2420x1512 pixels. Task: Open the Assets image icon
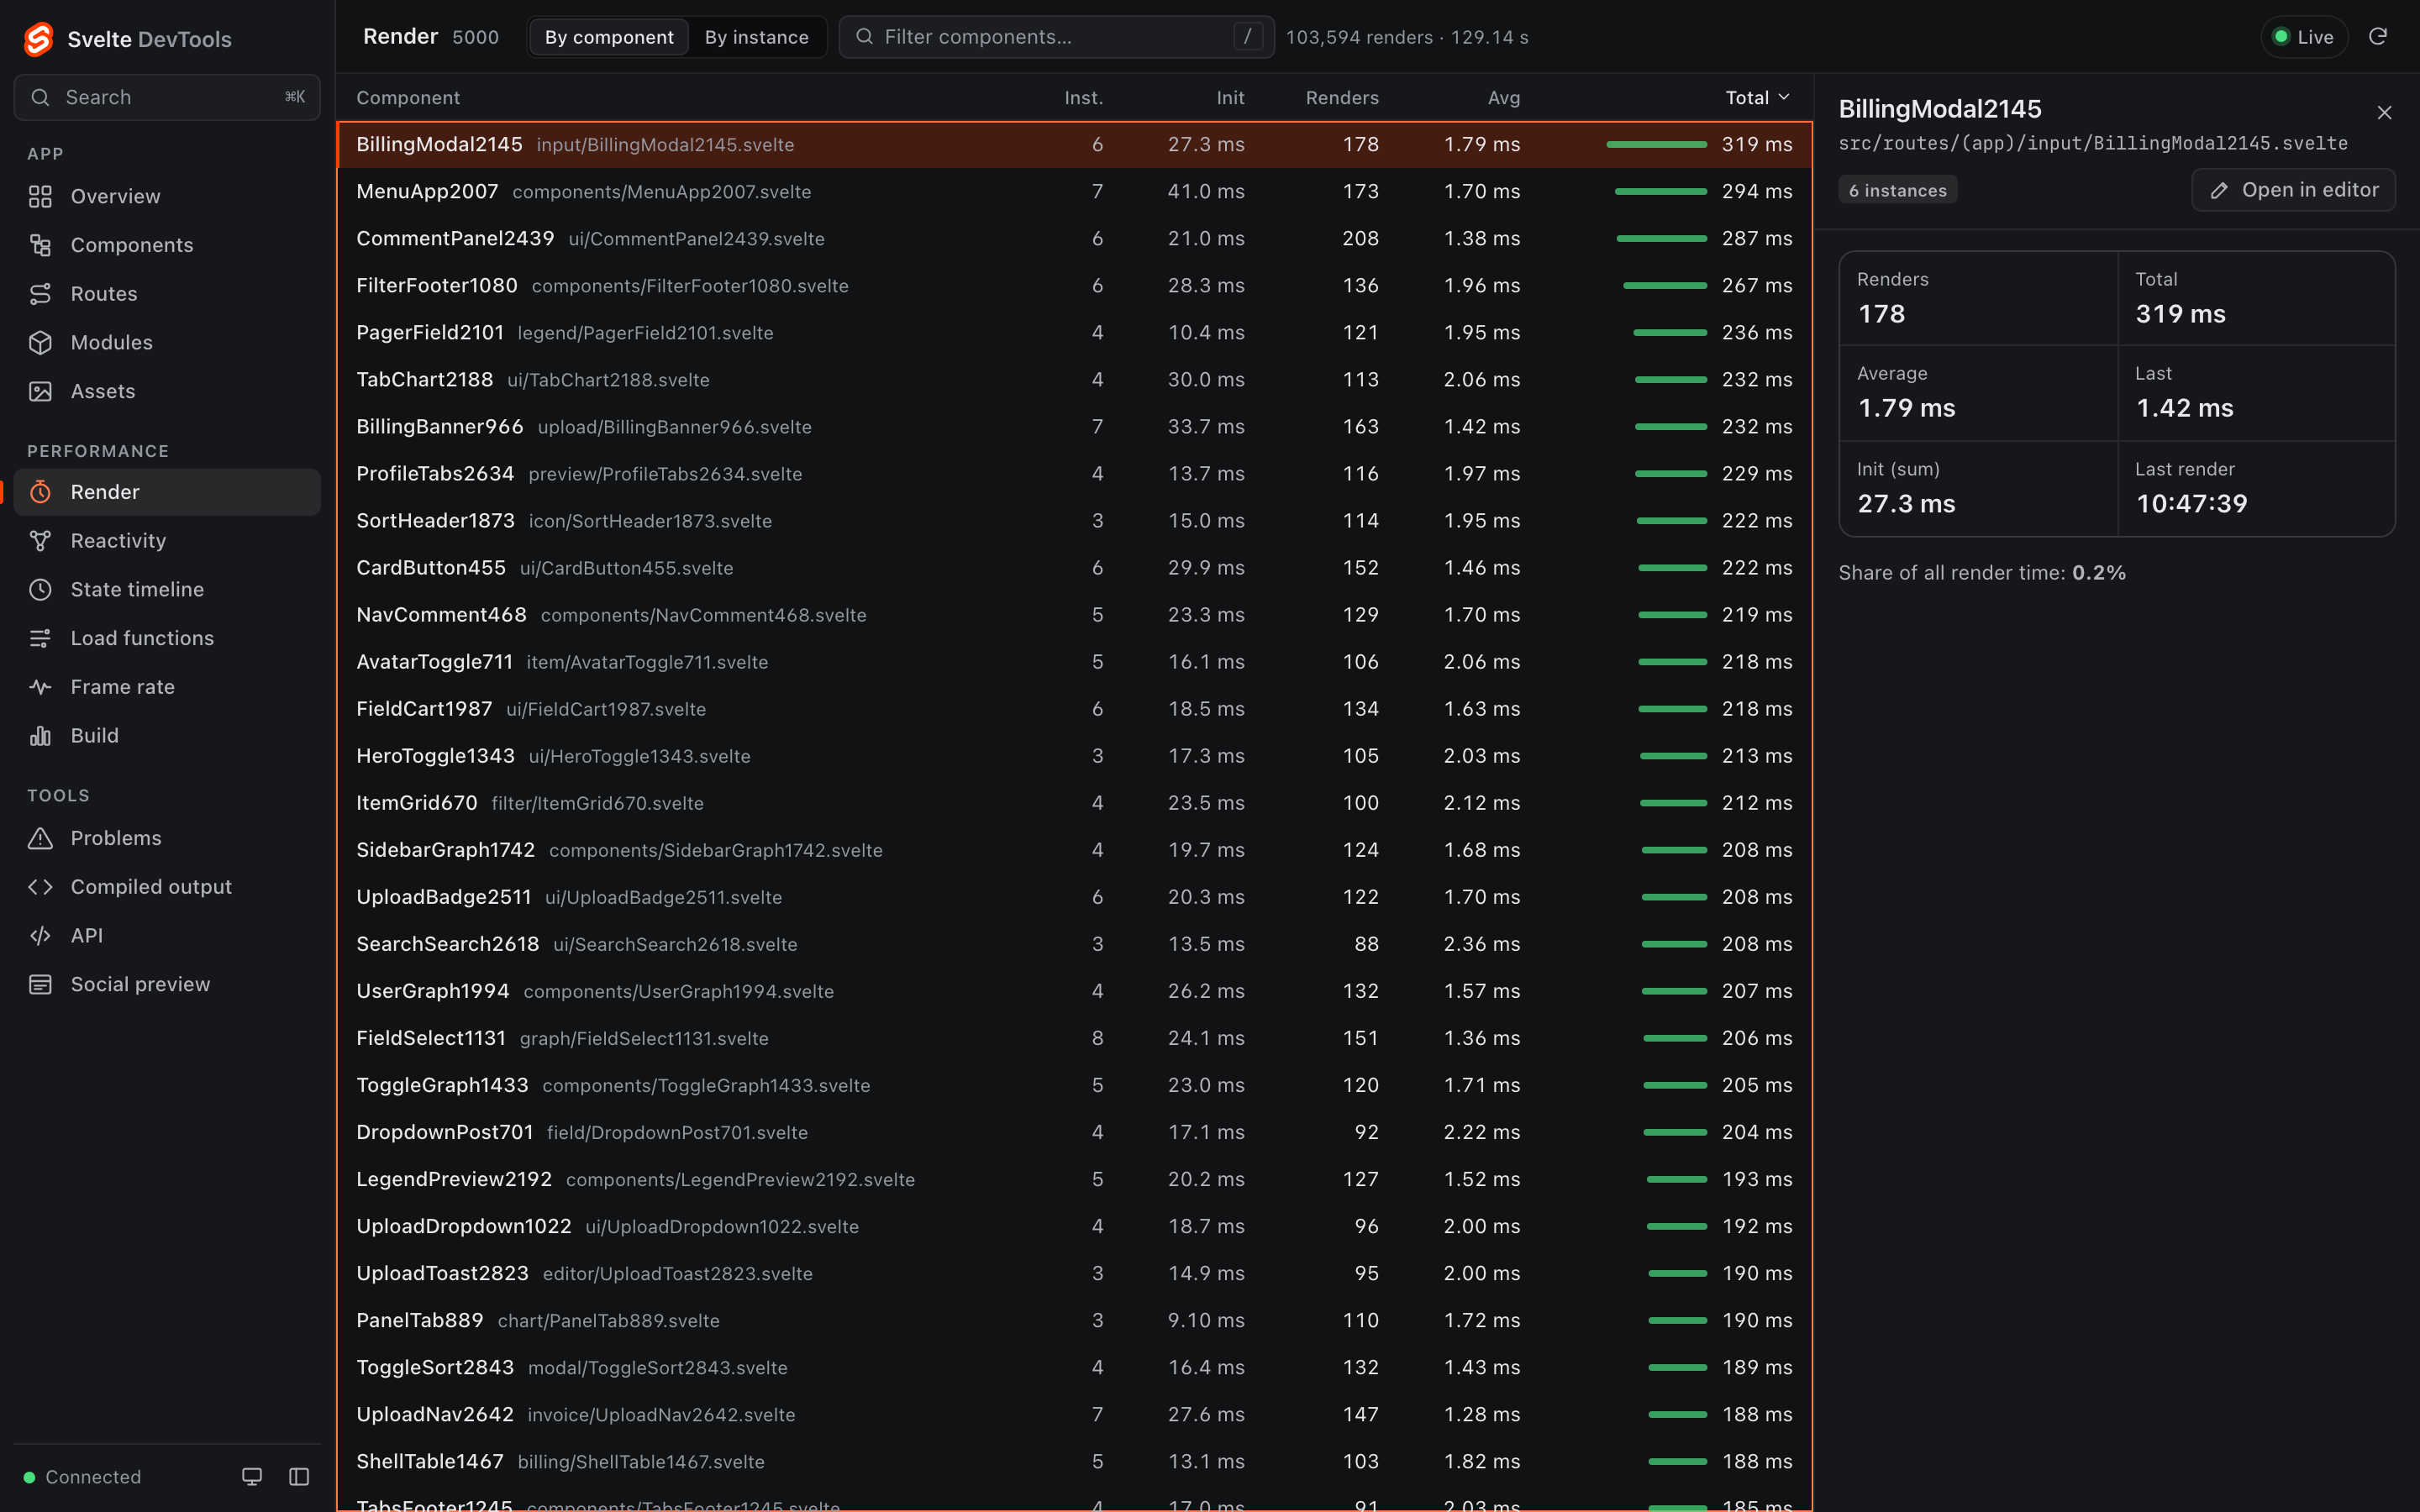point(40,391)
